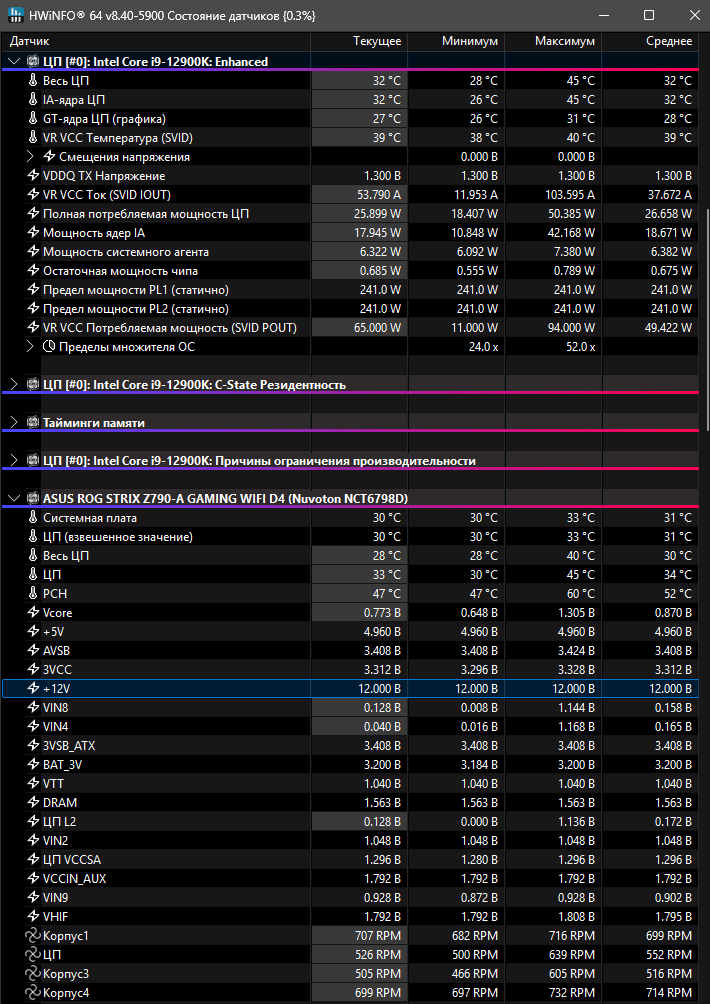
Task: Click lightning icon next to VDDQ TX Напряжение
Action: [33, 176]
